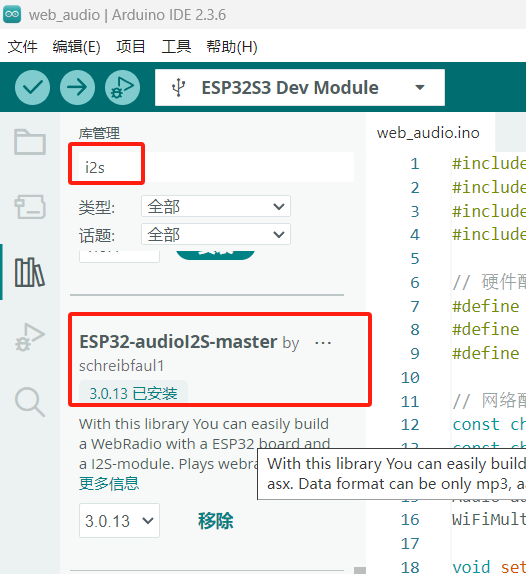The height and width of the screenshot is (574, 526).
Task: Click the void keyword on line 18
Action: coord(471,567)
